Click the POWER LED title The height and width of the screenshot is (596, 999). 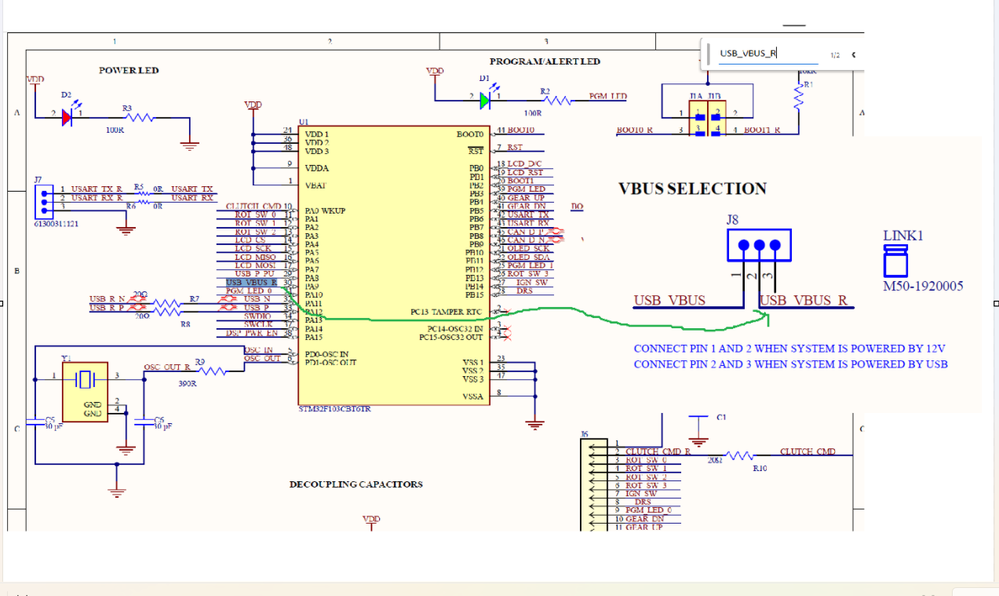coord(129,70)
